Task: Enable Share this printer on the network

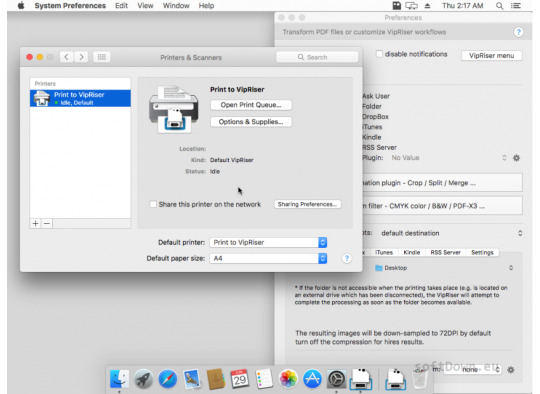Action: click(x=153, y=204)
